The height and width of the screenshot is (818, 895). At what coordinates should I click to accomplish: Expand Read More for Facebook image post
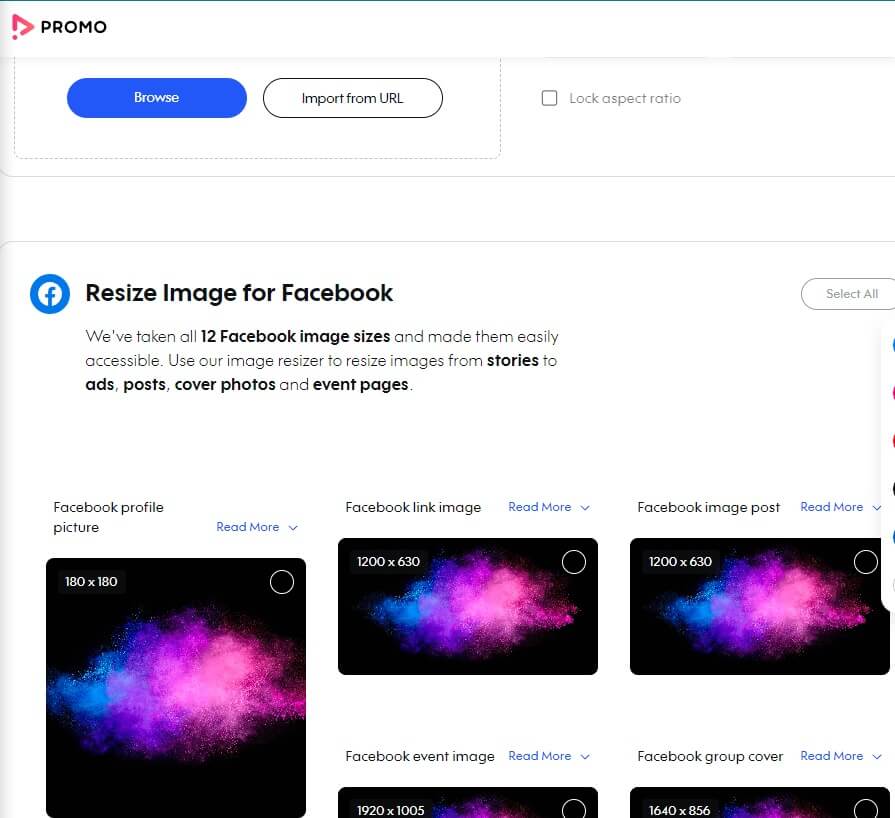(x=840, y=507)
